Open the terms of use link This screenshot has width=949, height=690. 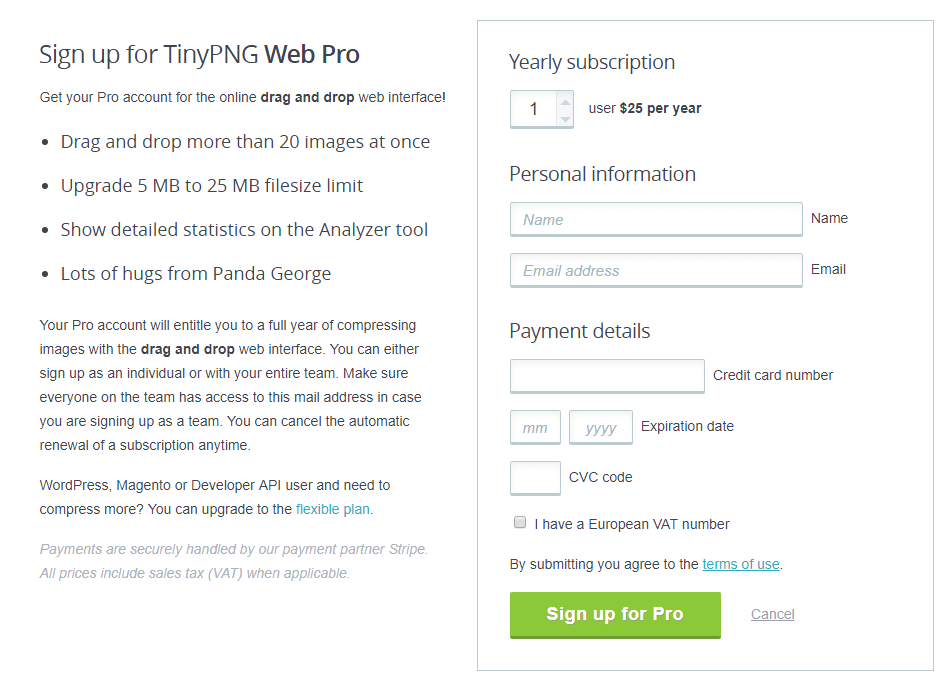click(x=741, y=564)
